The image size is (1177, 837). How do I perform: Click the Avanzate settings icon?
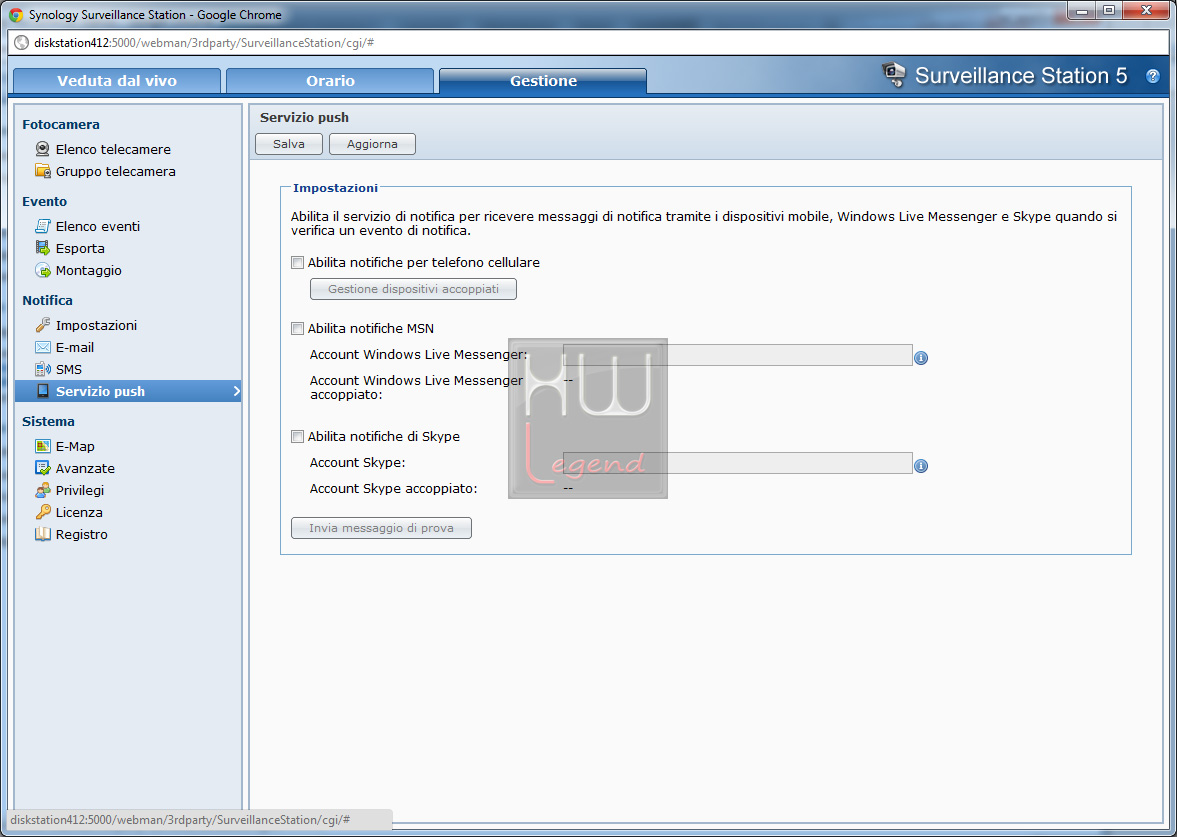pyautogui.click(x=43, y=468)
